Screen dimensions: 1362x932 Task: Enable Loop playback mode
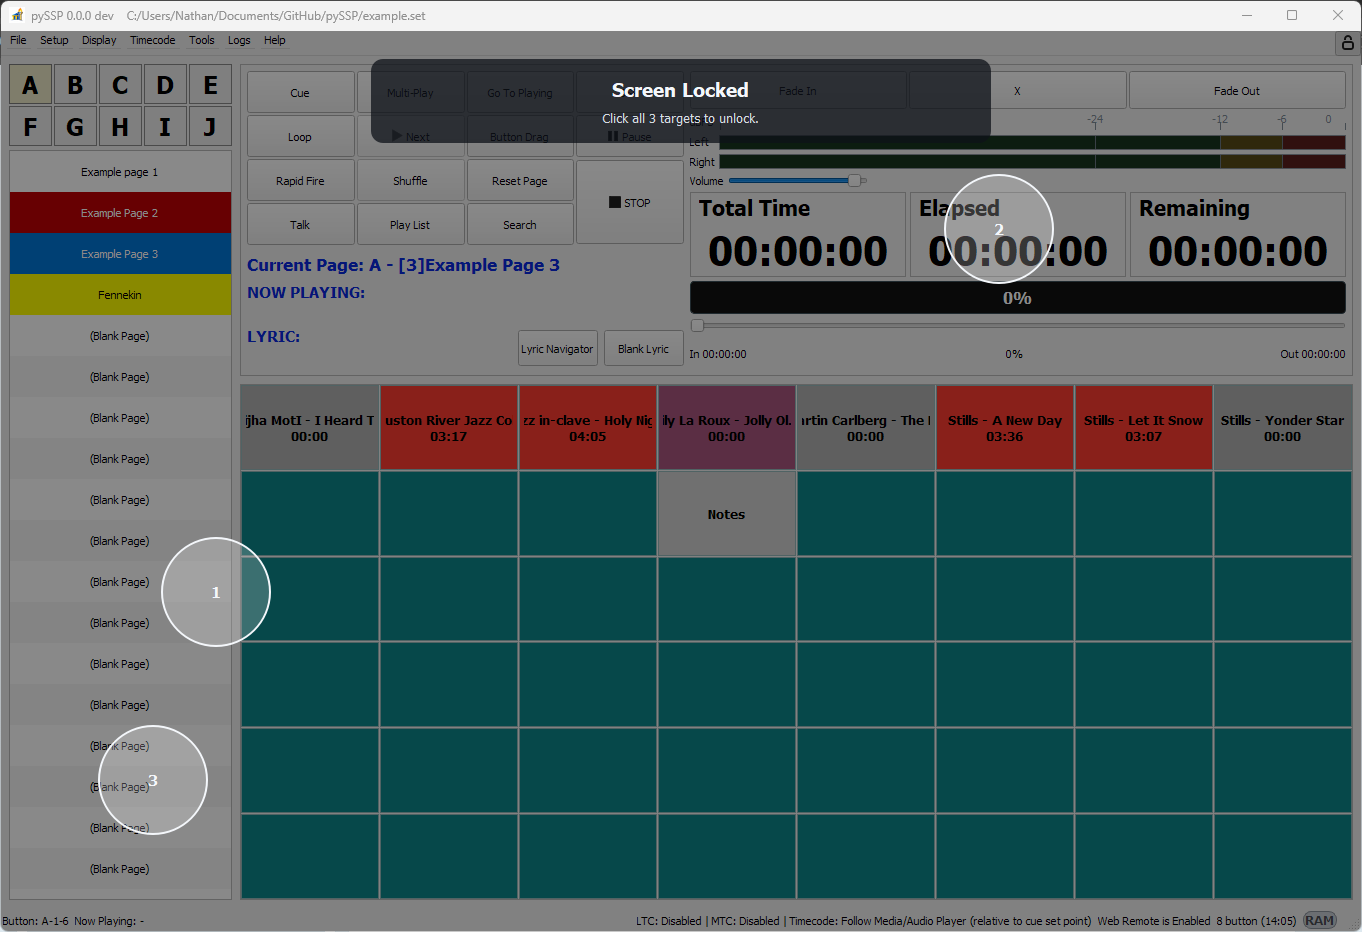coord(300,135)
